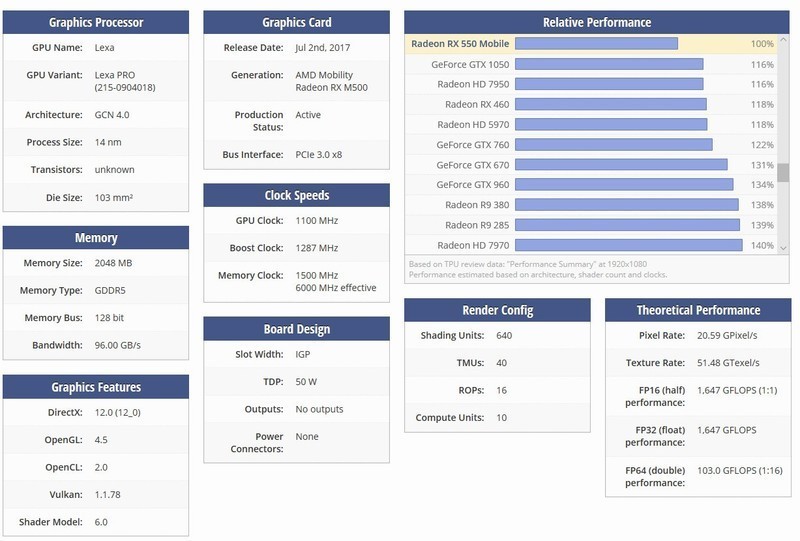Click the Lexa GPU name value
Screen dimensions: 800x541
click(105, 47)
